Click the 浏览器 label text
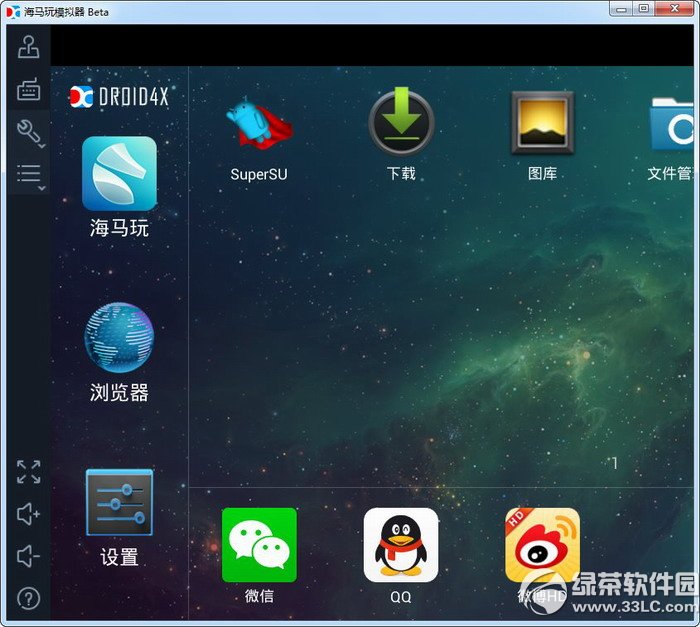This screenshot has height=627, width=700. coord(119,393)
